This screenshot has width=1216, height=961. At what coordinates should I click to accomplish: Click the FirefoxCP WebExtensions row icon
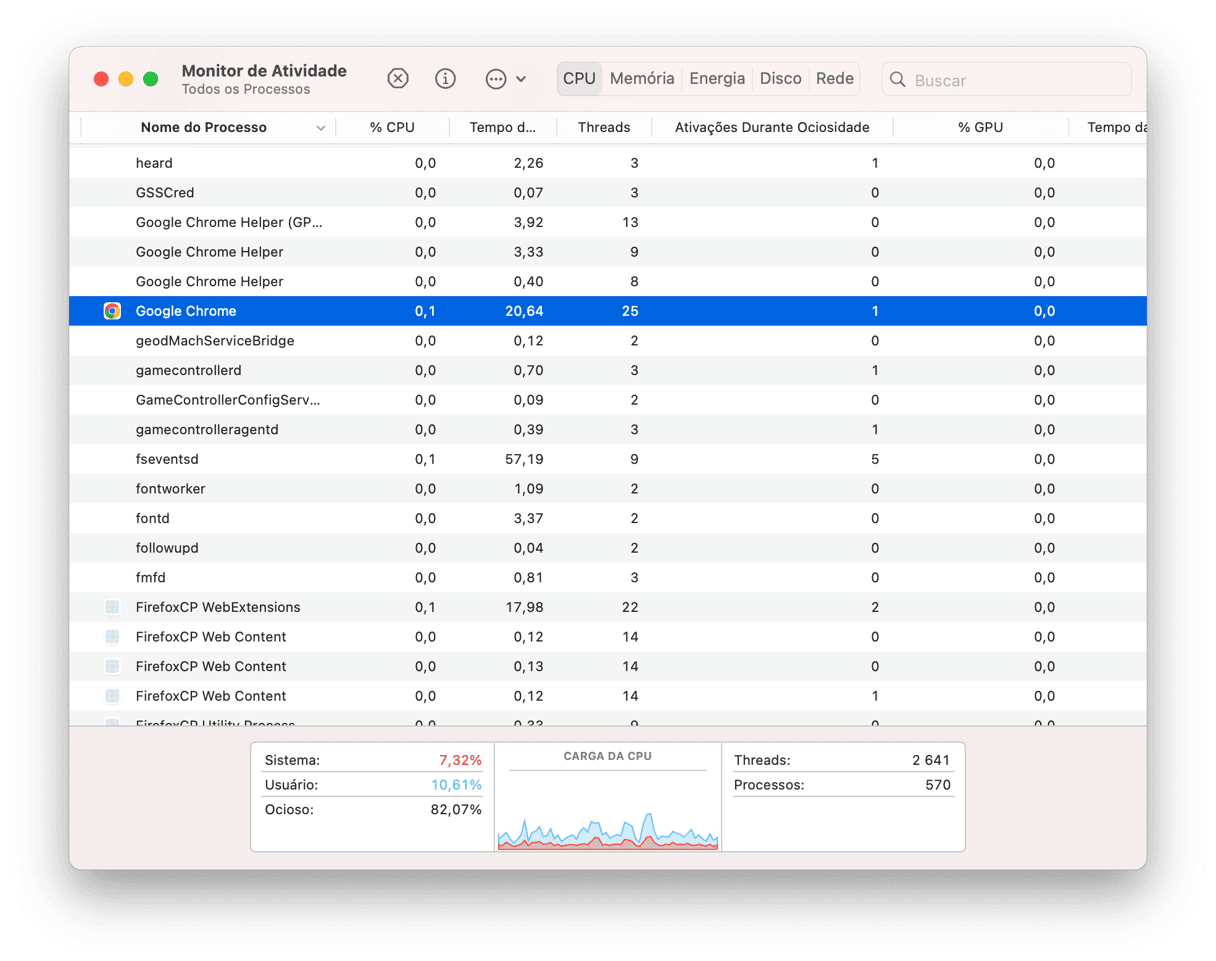[x=112, y=607]
